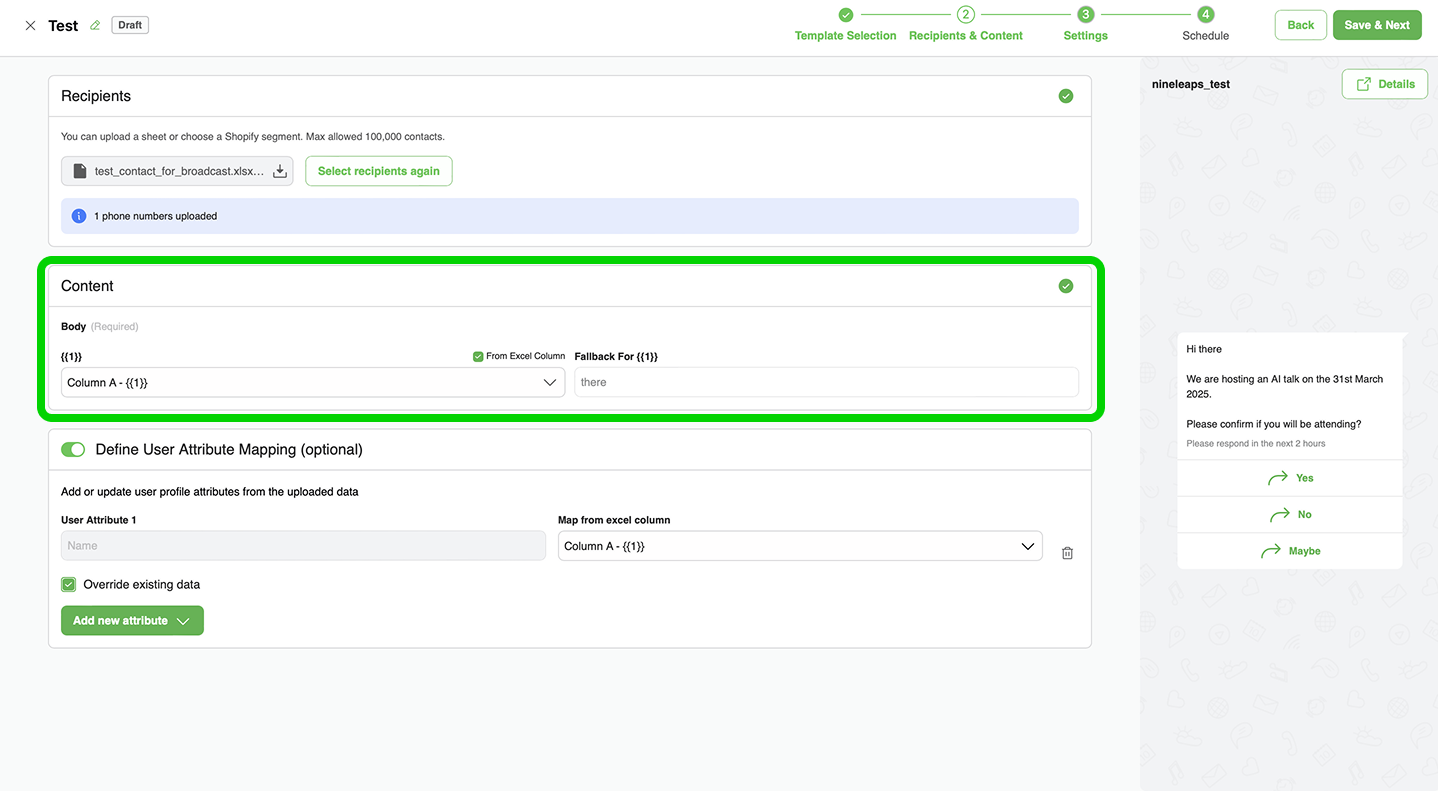This screenshot has width=1438, height=791.
Task: Click the Fallback For {{1}} input field
Action: coord(826,383)
